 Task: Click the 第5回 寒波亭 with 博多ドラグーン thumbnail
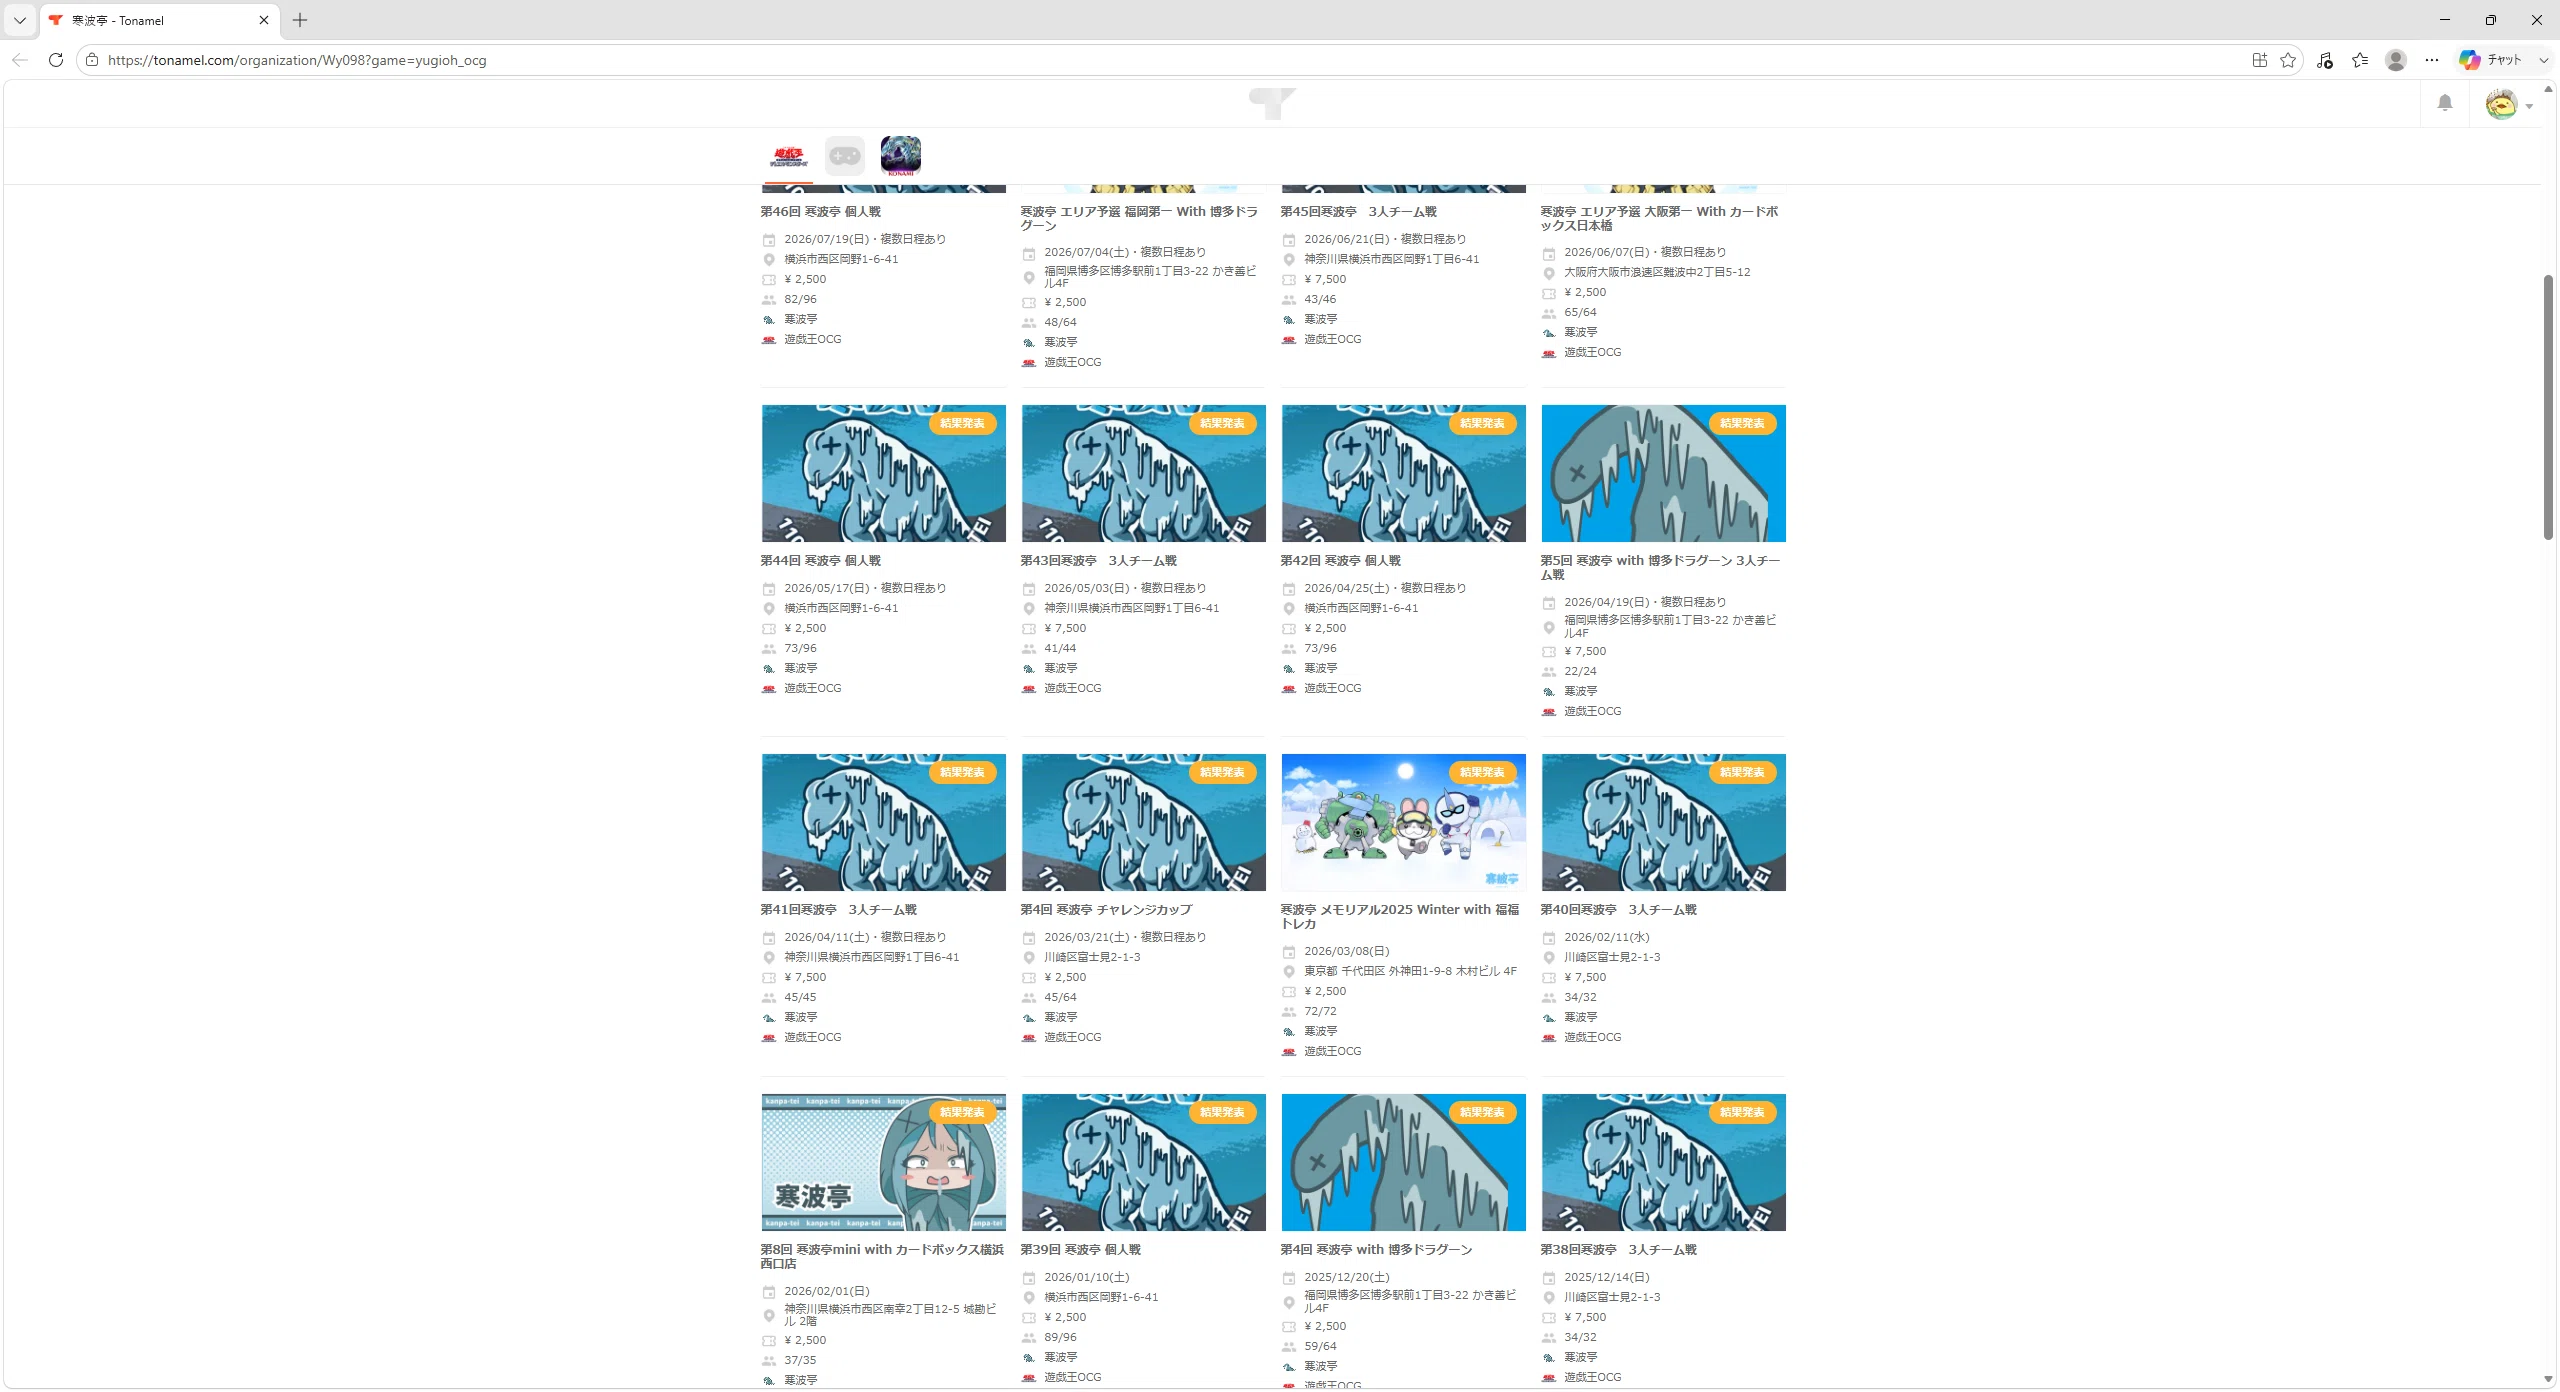coord(1664,473)
